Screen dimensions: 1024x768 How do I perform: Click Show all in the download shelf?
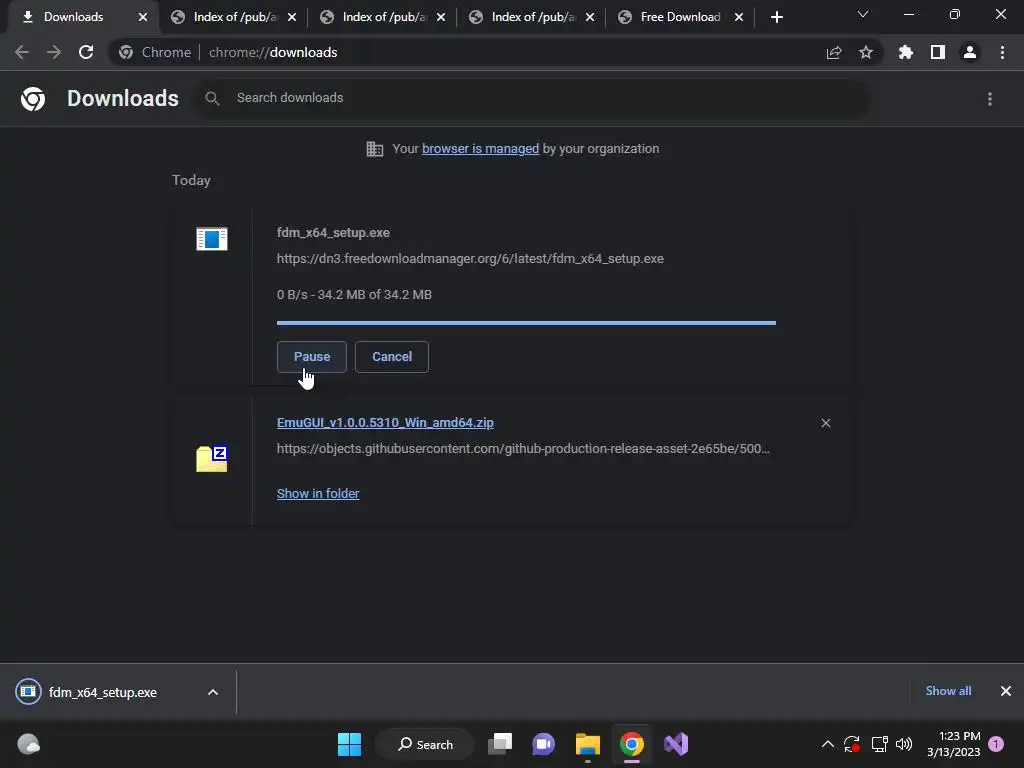point(948,691)
